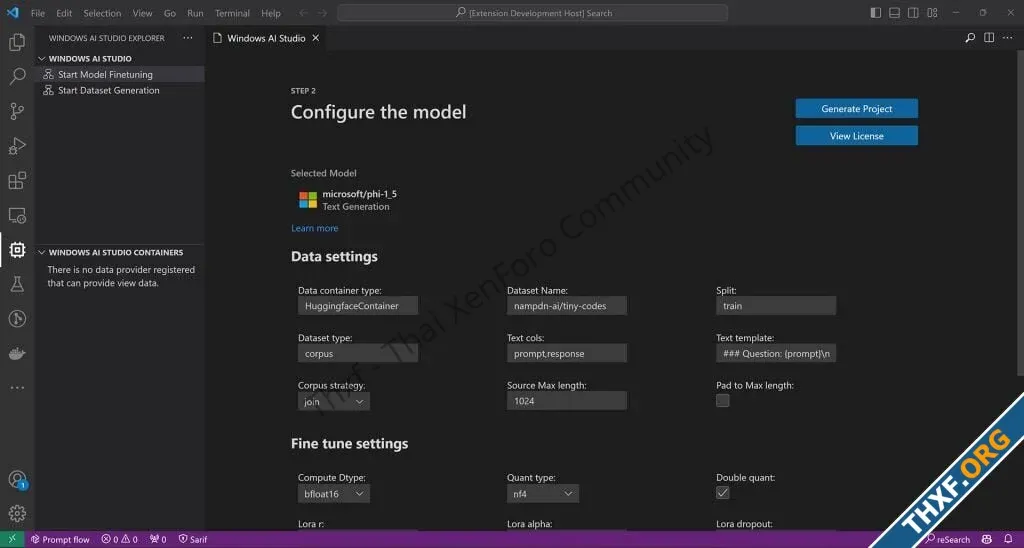Open the Testing flask icon view
1024x548 pixels.
17,284
